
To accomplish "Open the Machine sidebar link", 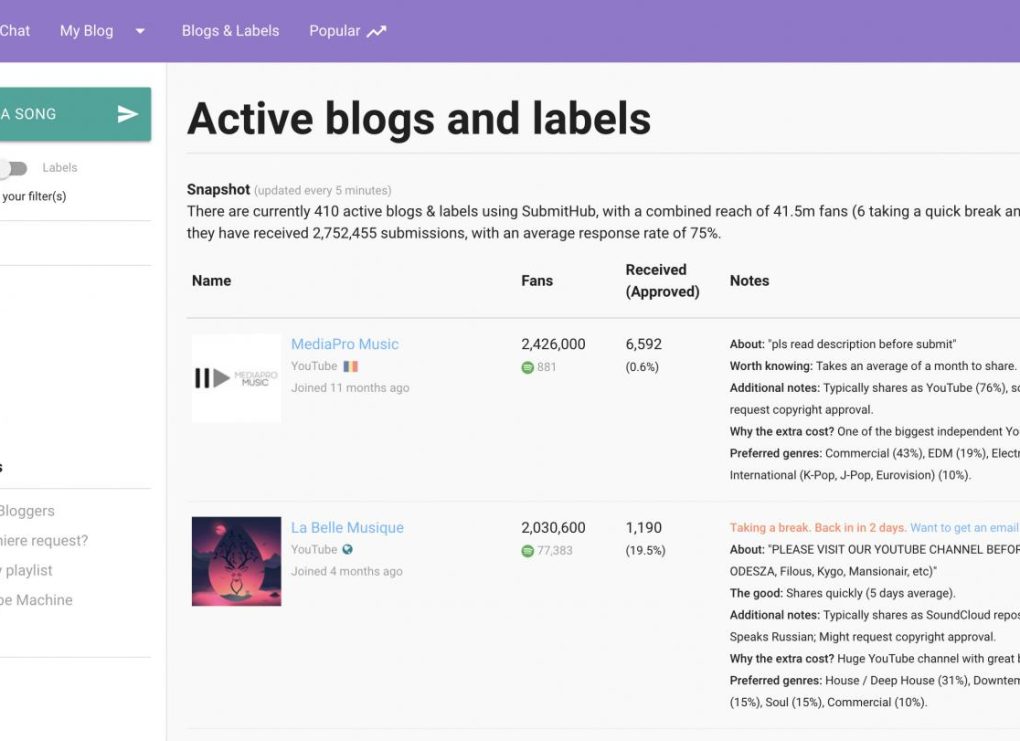I will click(36, 600).
